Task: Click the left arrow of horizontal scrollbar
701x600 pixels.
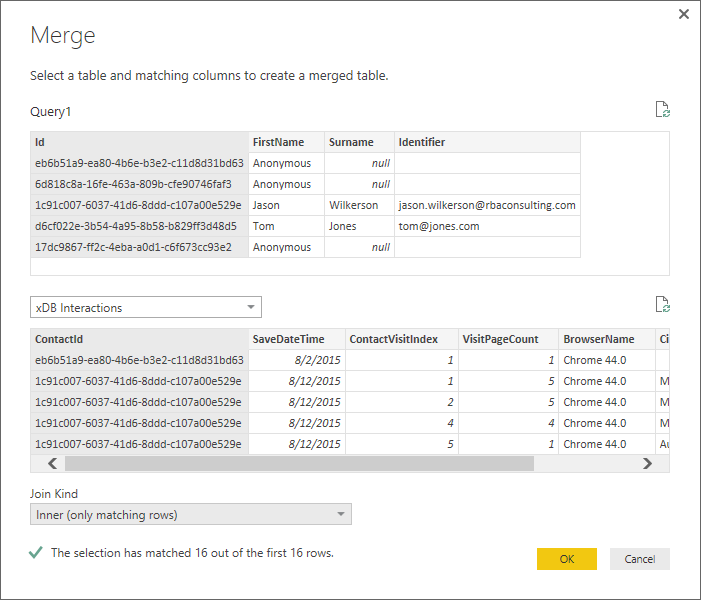Action: (x=51, y=464)
